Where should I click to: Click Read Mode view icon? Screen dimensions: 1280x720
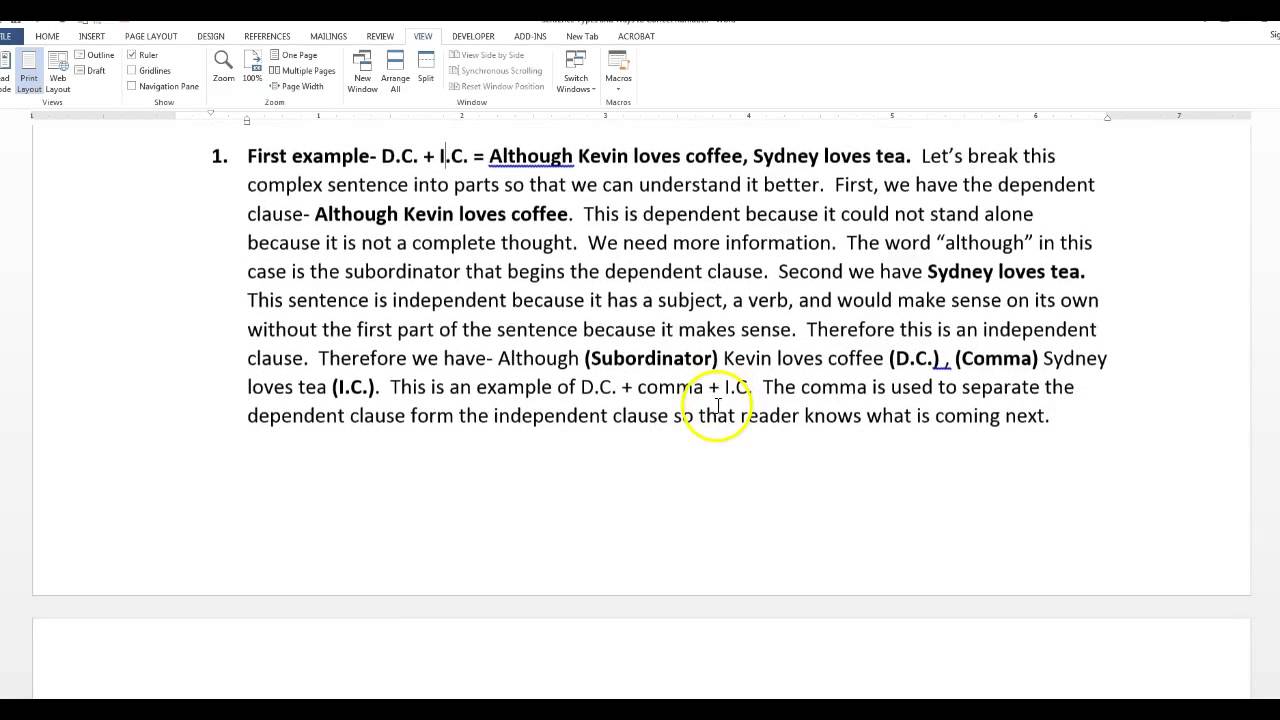4,72
